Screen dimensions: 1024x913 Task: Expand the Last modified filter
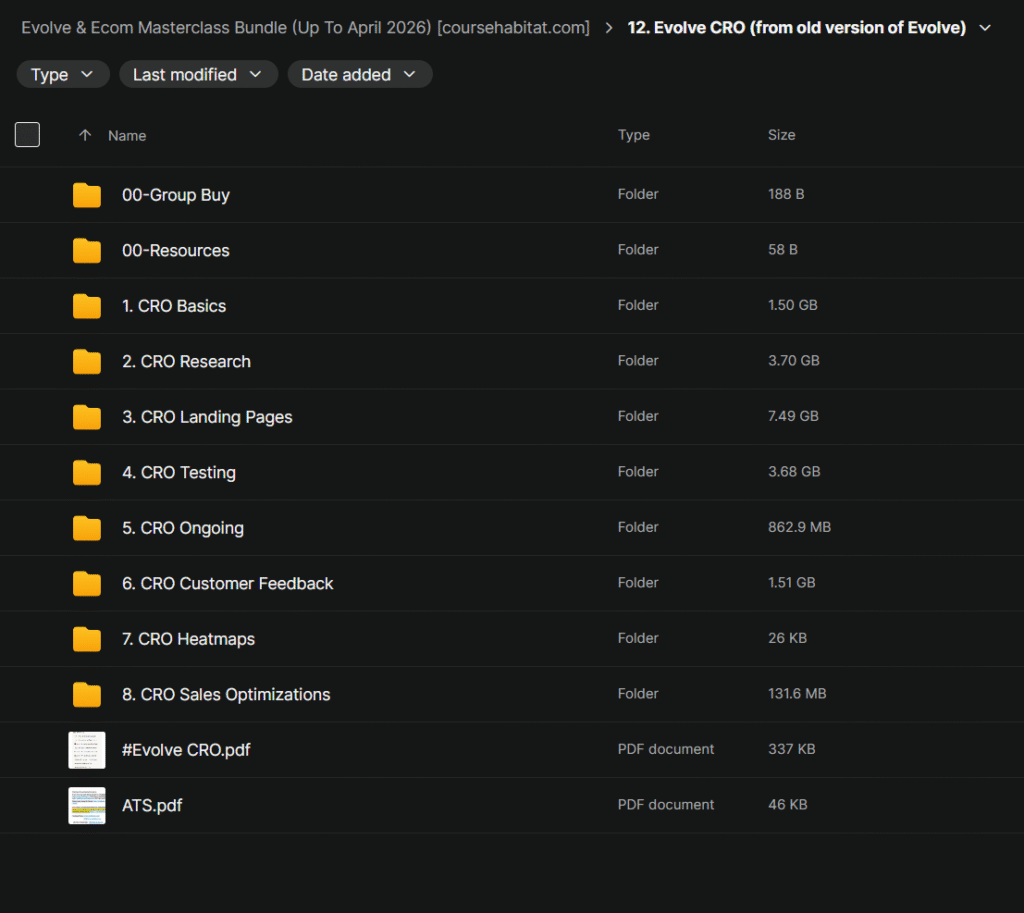pos(198,75)
